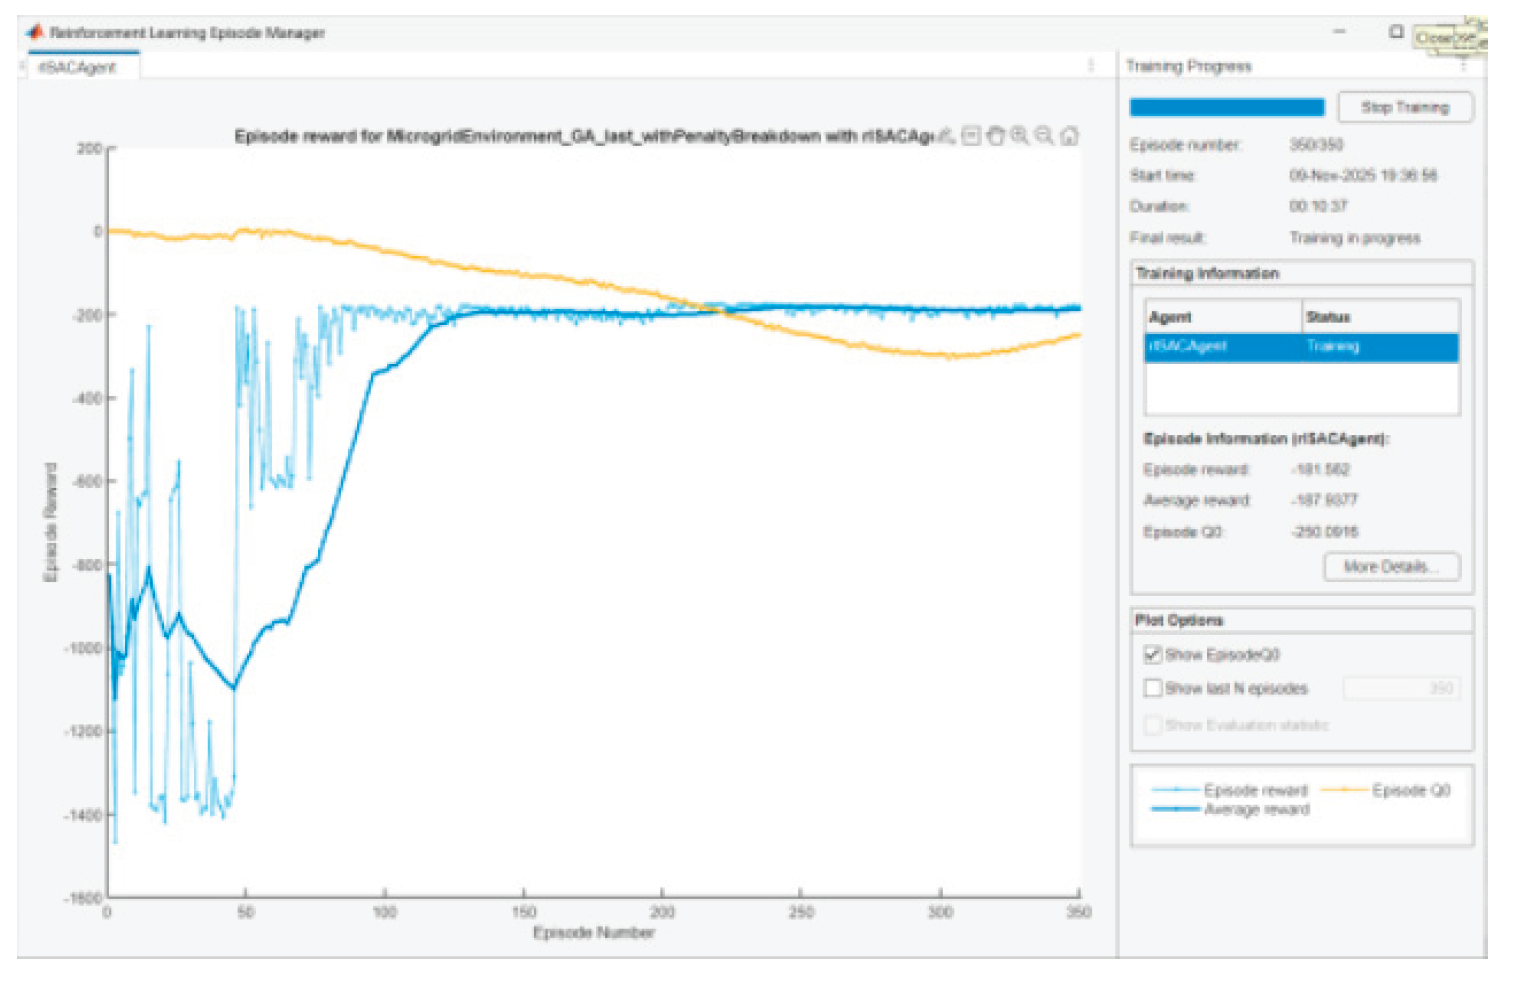Viewport: 1513px width, 984px height.
Task: Open Training Progress panel three-dot menu
Action: pos(1463,66)
